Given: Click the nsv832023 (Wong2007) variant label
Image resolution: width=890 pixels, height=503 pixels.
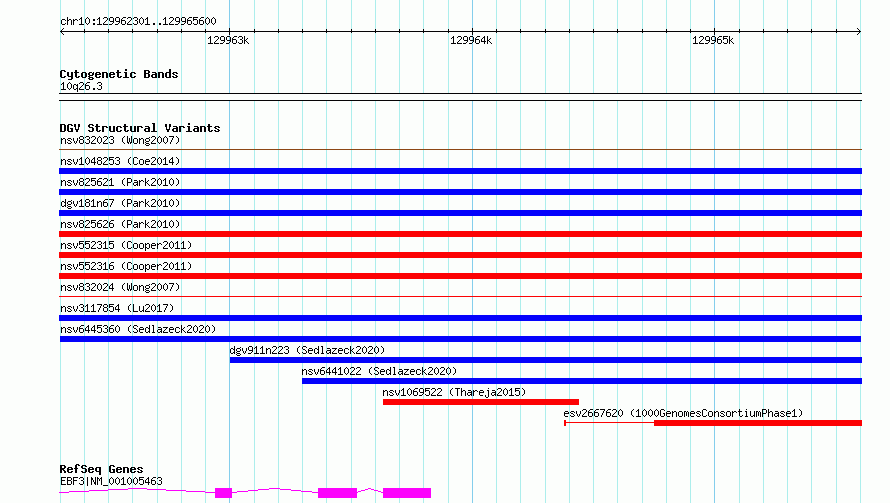Looking at the screenshot, I should (120, 140).
